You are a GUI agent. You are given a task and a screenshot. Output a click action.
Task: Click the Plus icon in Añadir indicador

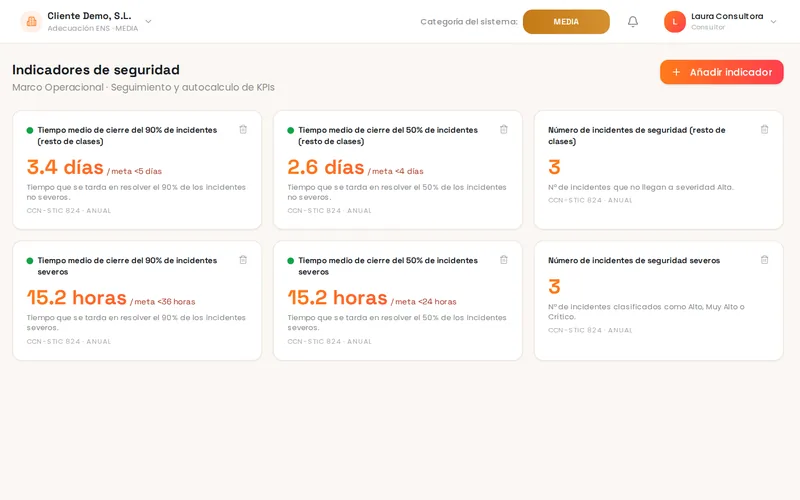pyautogui.click(x=676, y=72)
